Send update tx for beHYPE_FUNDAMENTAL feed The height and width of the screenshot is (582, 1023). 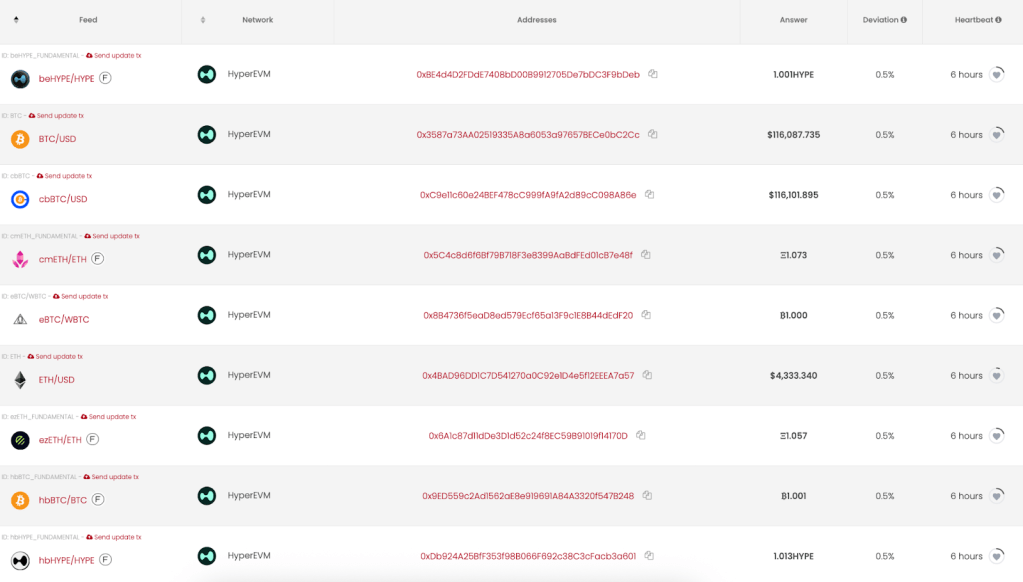[x=117, y=55]
